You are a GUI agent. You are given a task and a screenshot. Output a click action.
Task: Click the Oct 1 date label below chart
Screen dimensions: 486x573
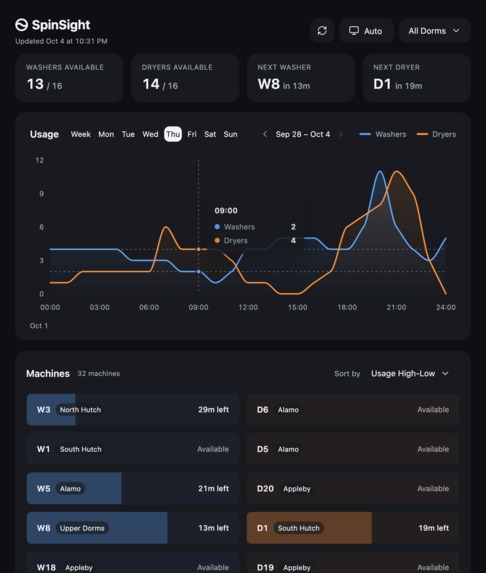[x=39, y=326]
